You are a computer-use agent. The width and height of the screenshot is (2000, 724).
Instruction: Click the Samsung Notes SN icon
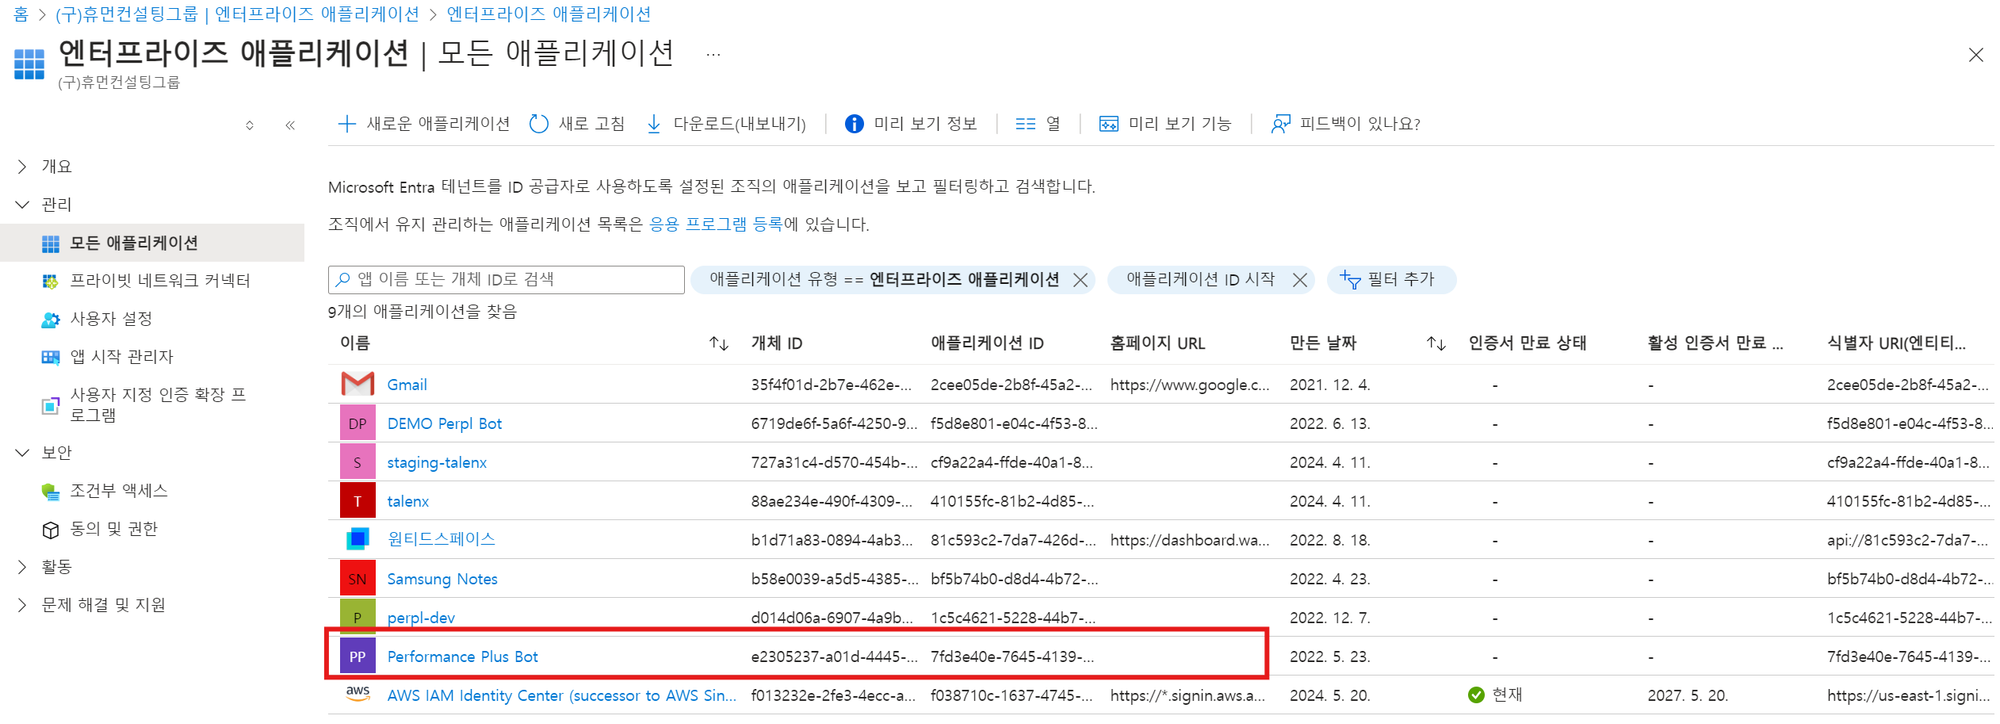(357, 578)
